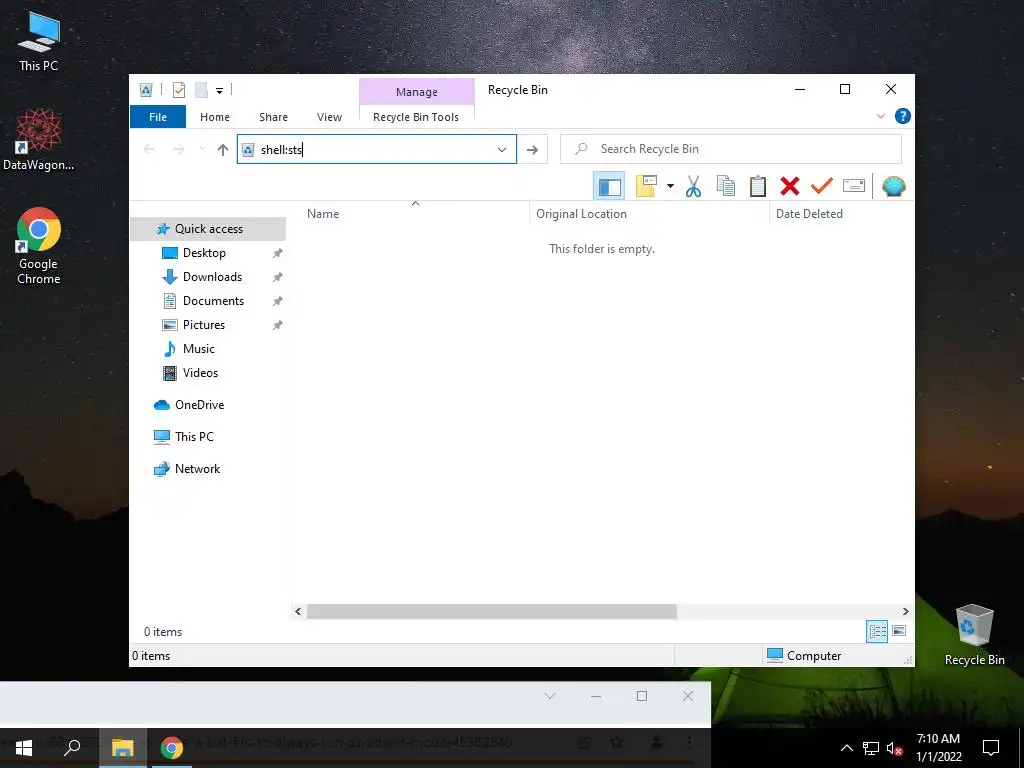Open the dropdown arrow beside folder options icon
This screenshot has height=768, width=1024.
(670, 187)
